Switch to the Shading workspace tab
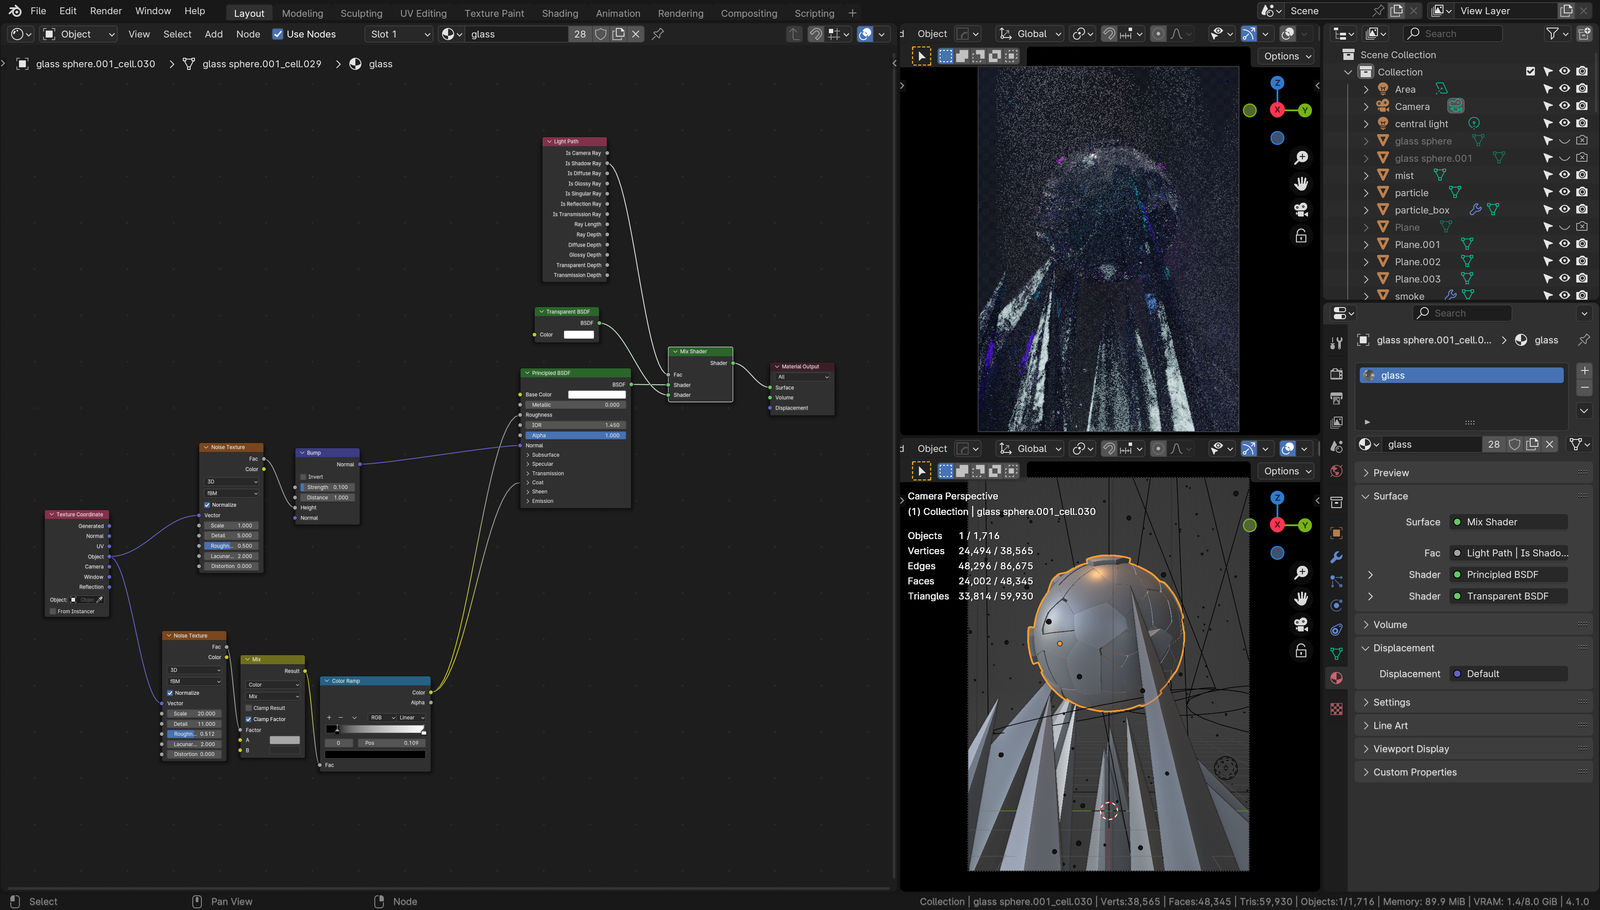This screenshot has width=1600, height=910. pos(560,13)
